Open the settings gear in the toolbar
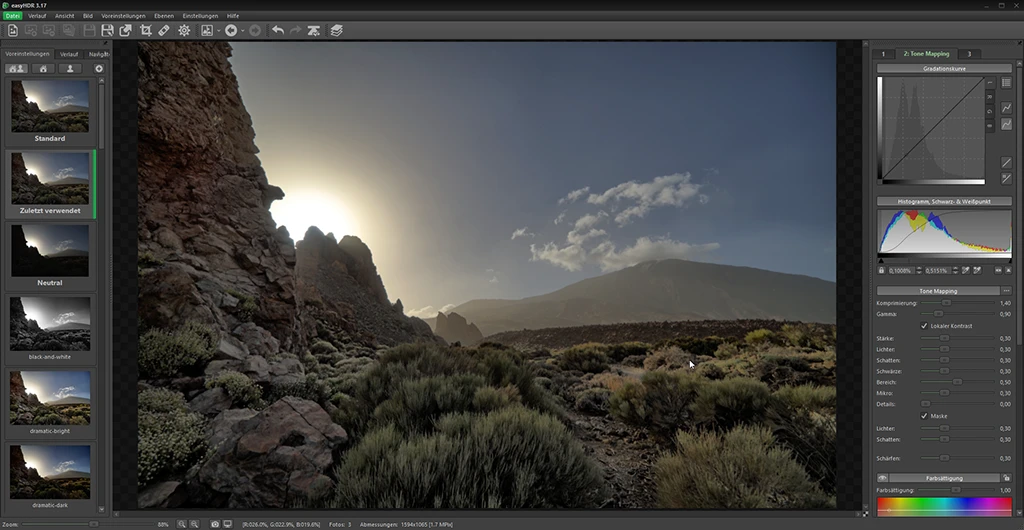The image size is (1024, 530). [184, 31]
